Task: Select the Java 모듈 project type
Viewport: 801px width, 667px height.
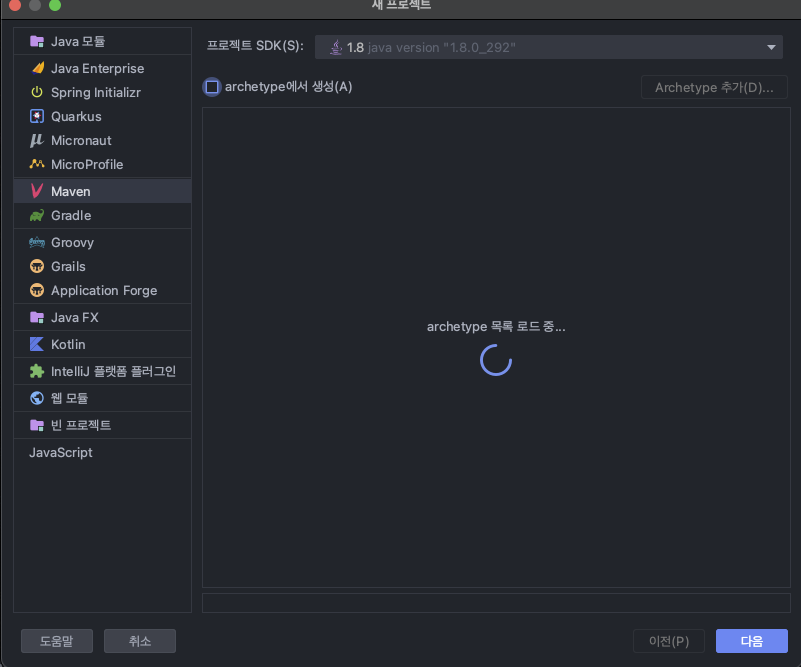Action: [x=103, y=41]
